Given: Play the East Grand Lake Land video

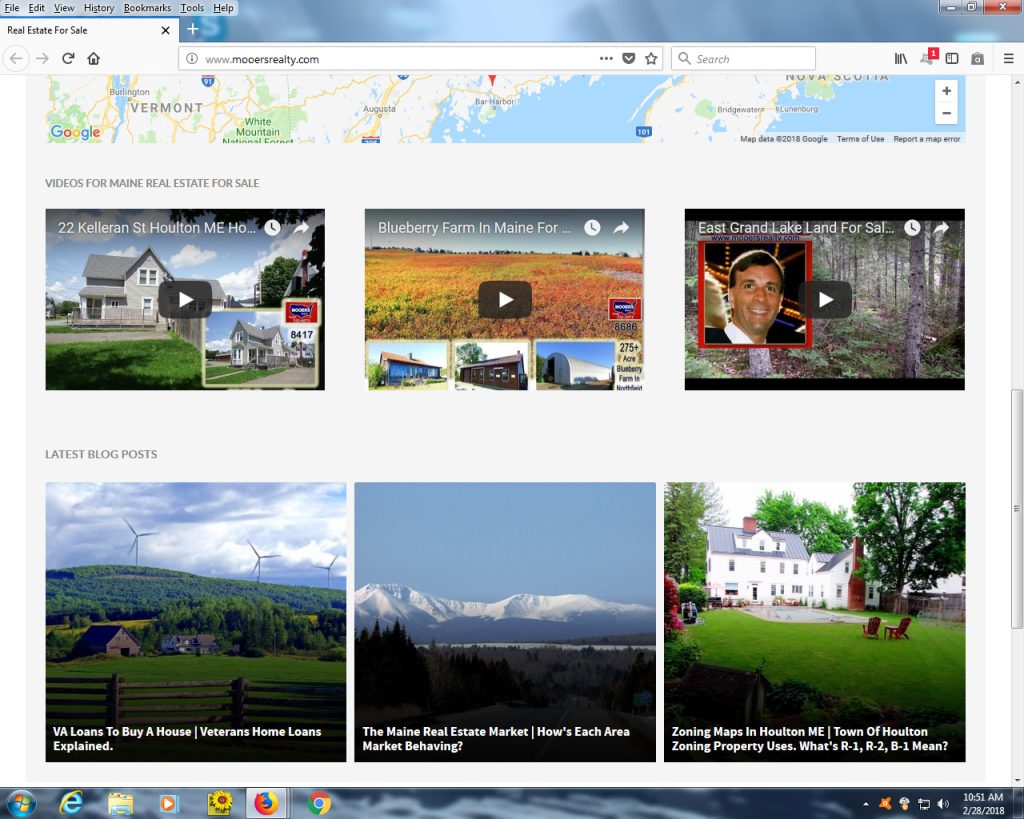Looking at the screenshot, I should tap(825, 300).
